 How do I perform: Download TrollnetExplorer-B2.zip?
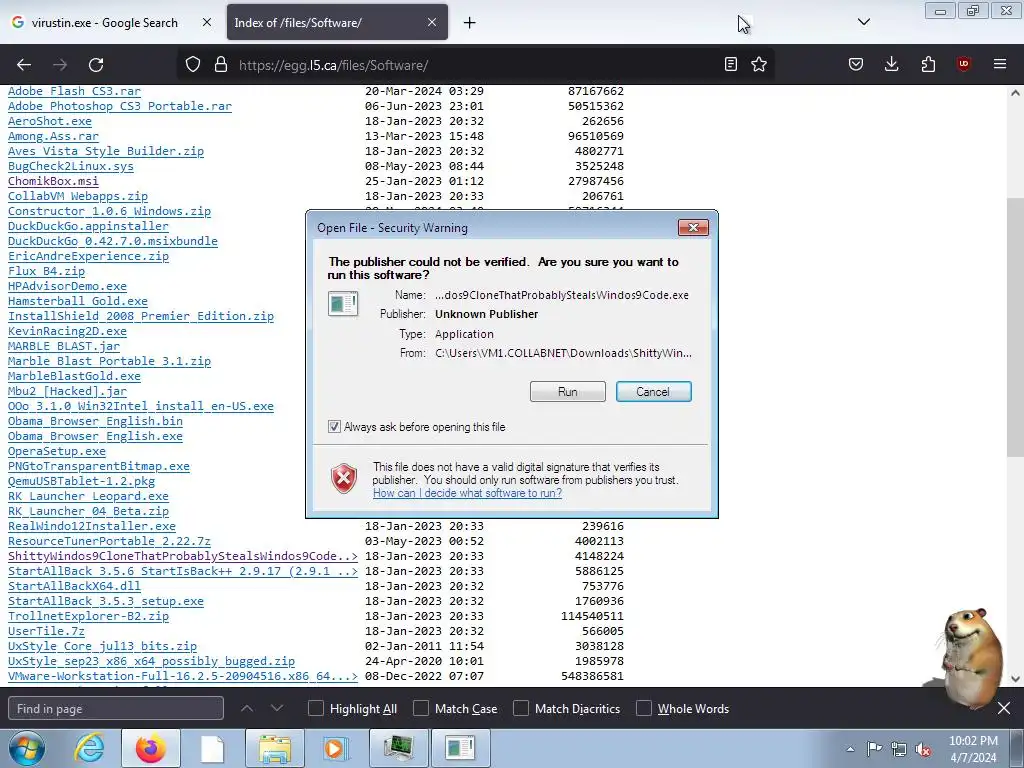point(88,616)
